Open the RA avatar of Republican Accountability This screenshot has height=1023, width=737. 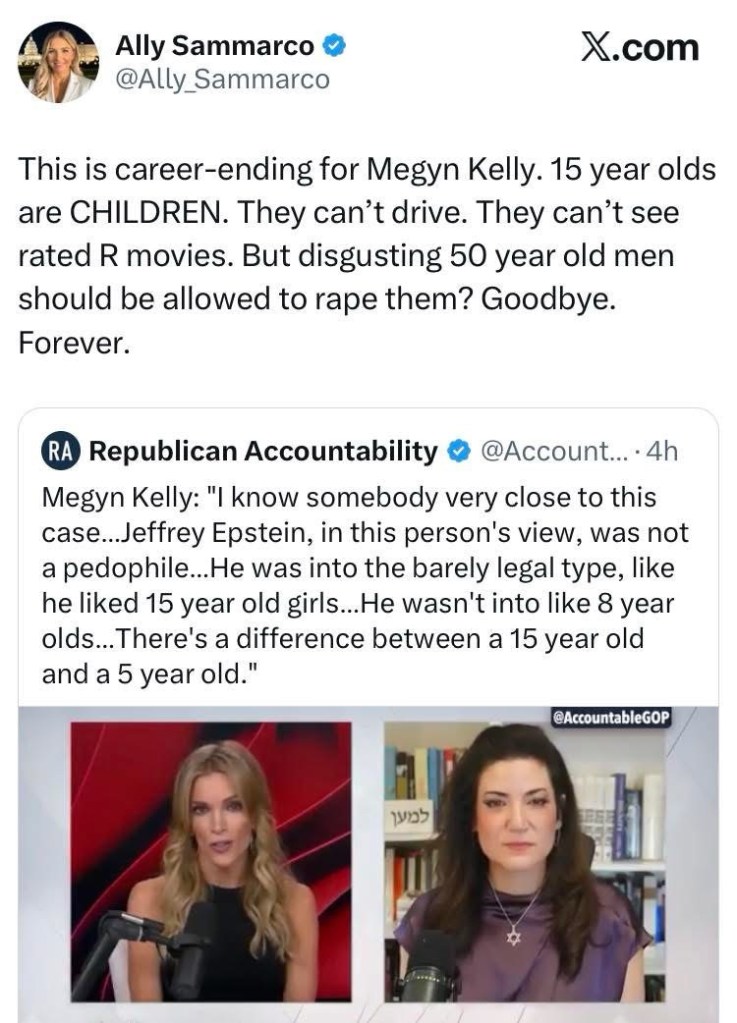point(62,452)
